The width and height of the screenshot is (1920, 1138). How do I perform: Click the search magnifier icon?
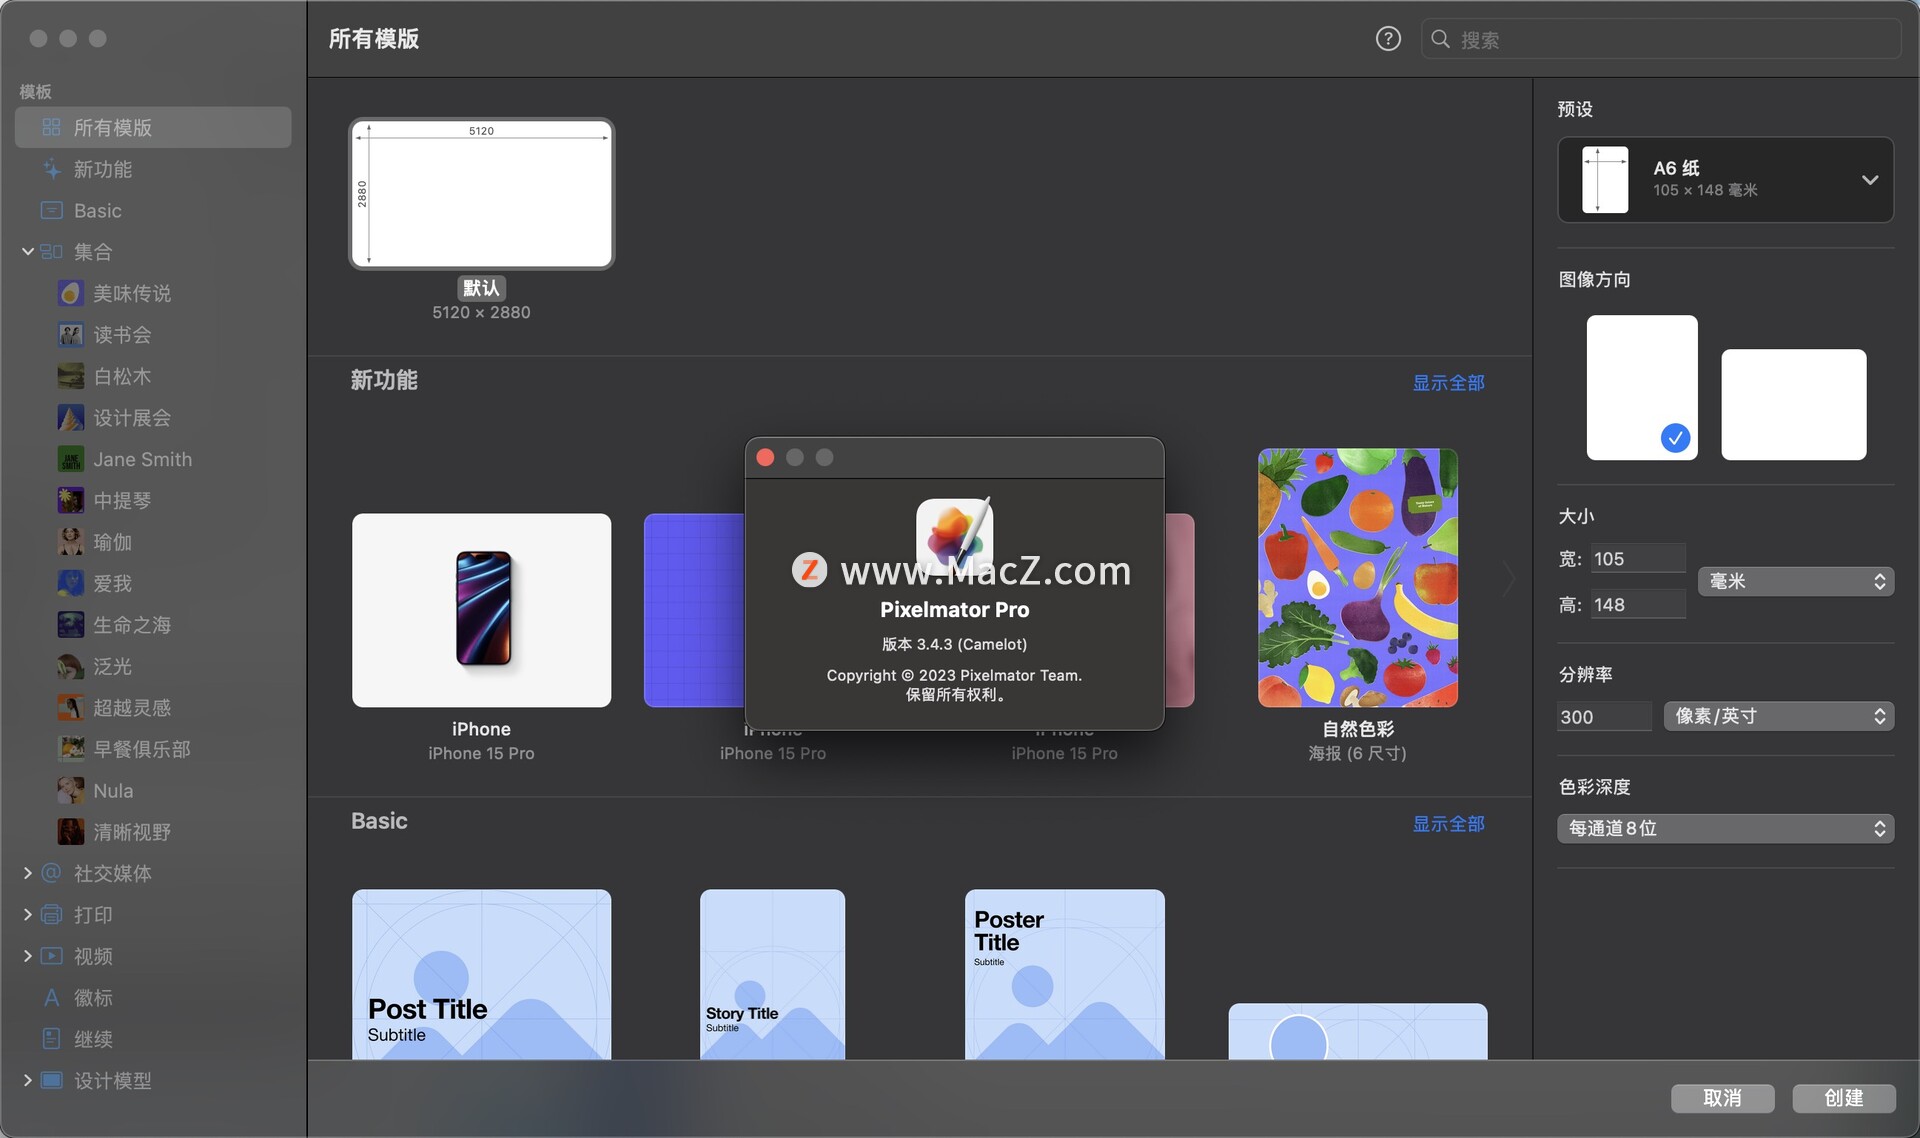pos(1440,39)
